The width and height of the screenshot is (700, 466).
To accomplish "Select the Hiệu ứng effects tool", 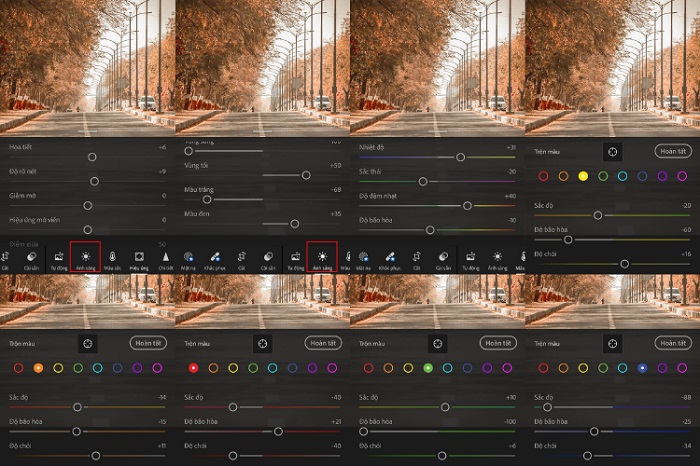I will (139, 257).
